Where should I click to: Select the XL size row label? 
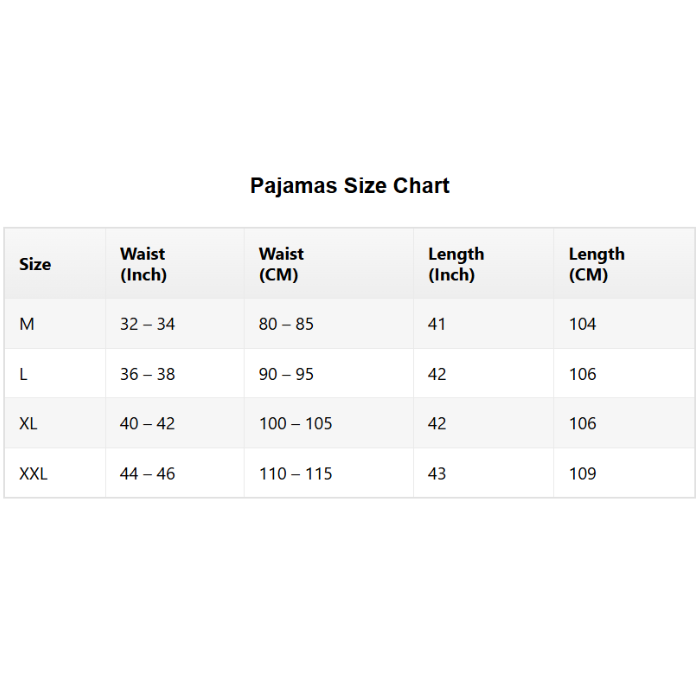tap(29, 423)
